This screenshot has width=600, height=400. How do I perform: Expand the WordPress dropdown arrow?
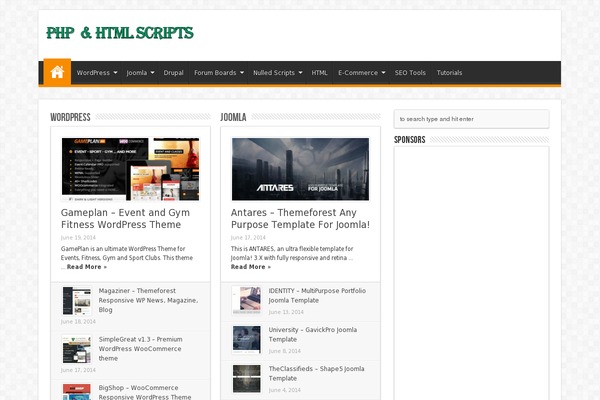pyautogui.click(x=115, y=72)
